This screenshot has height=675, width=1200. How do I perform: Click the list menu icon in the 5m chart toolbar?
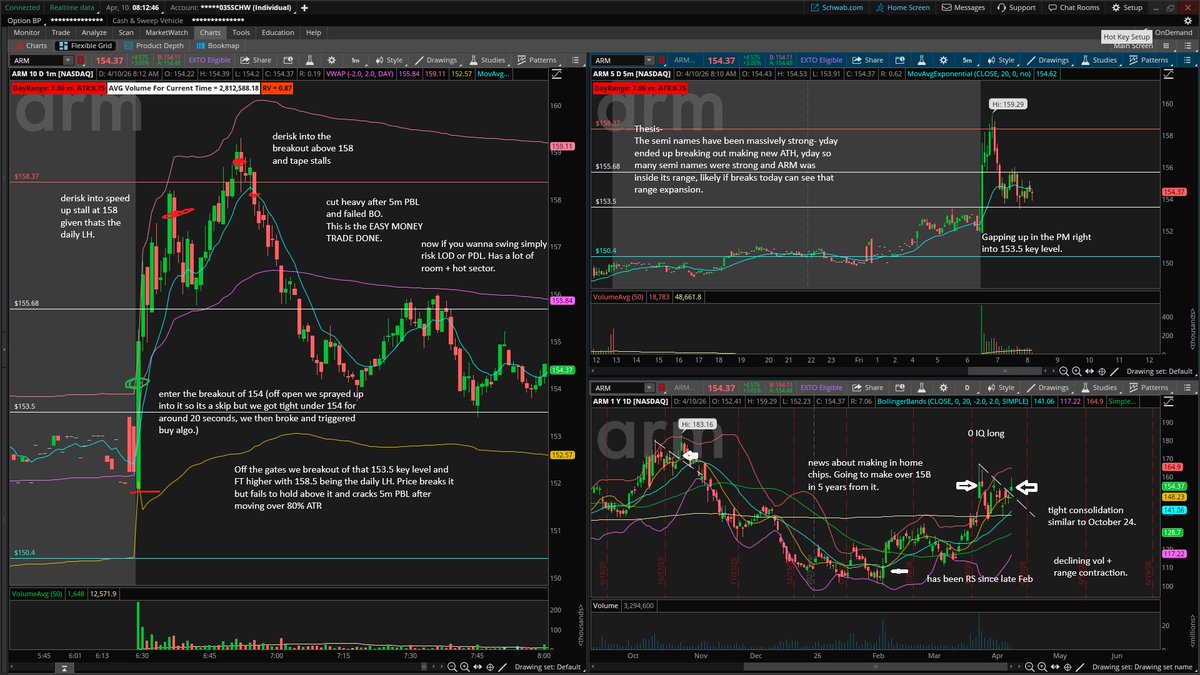(1187, 60)
